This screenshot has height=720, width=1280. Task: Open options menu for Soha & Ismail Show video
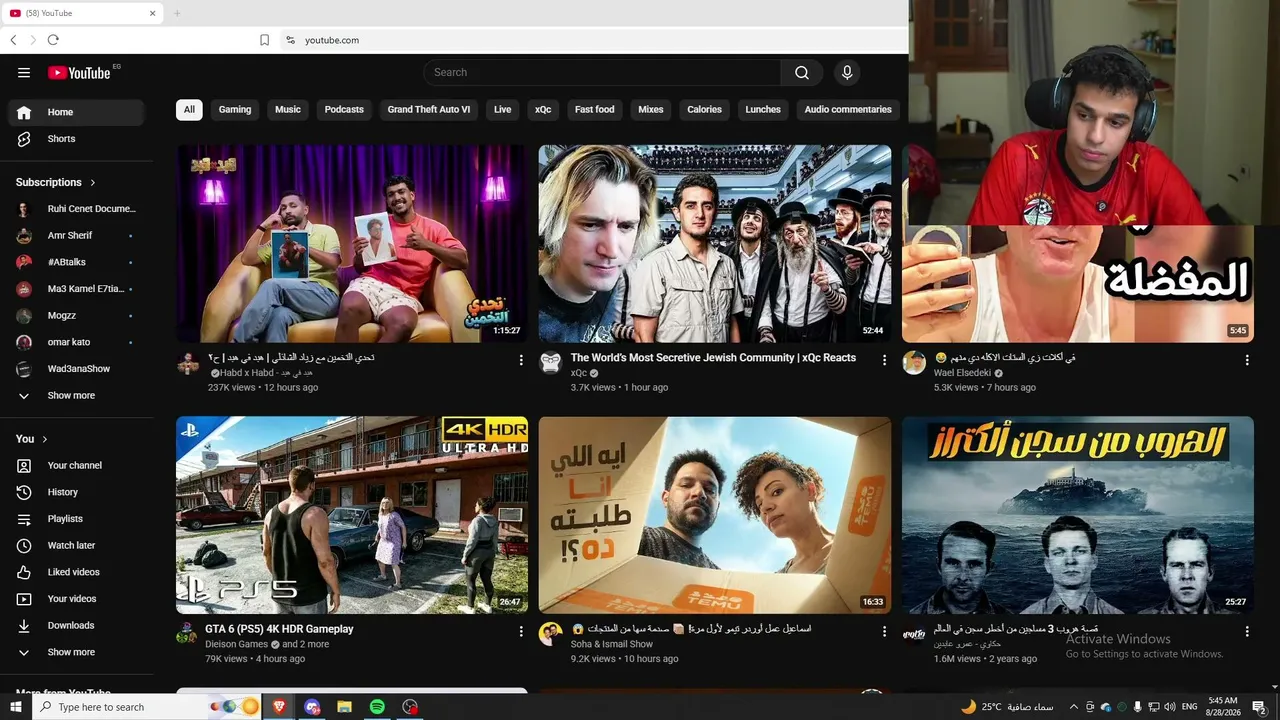click(884, 631)
